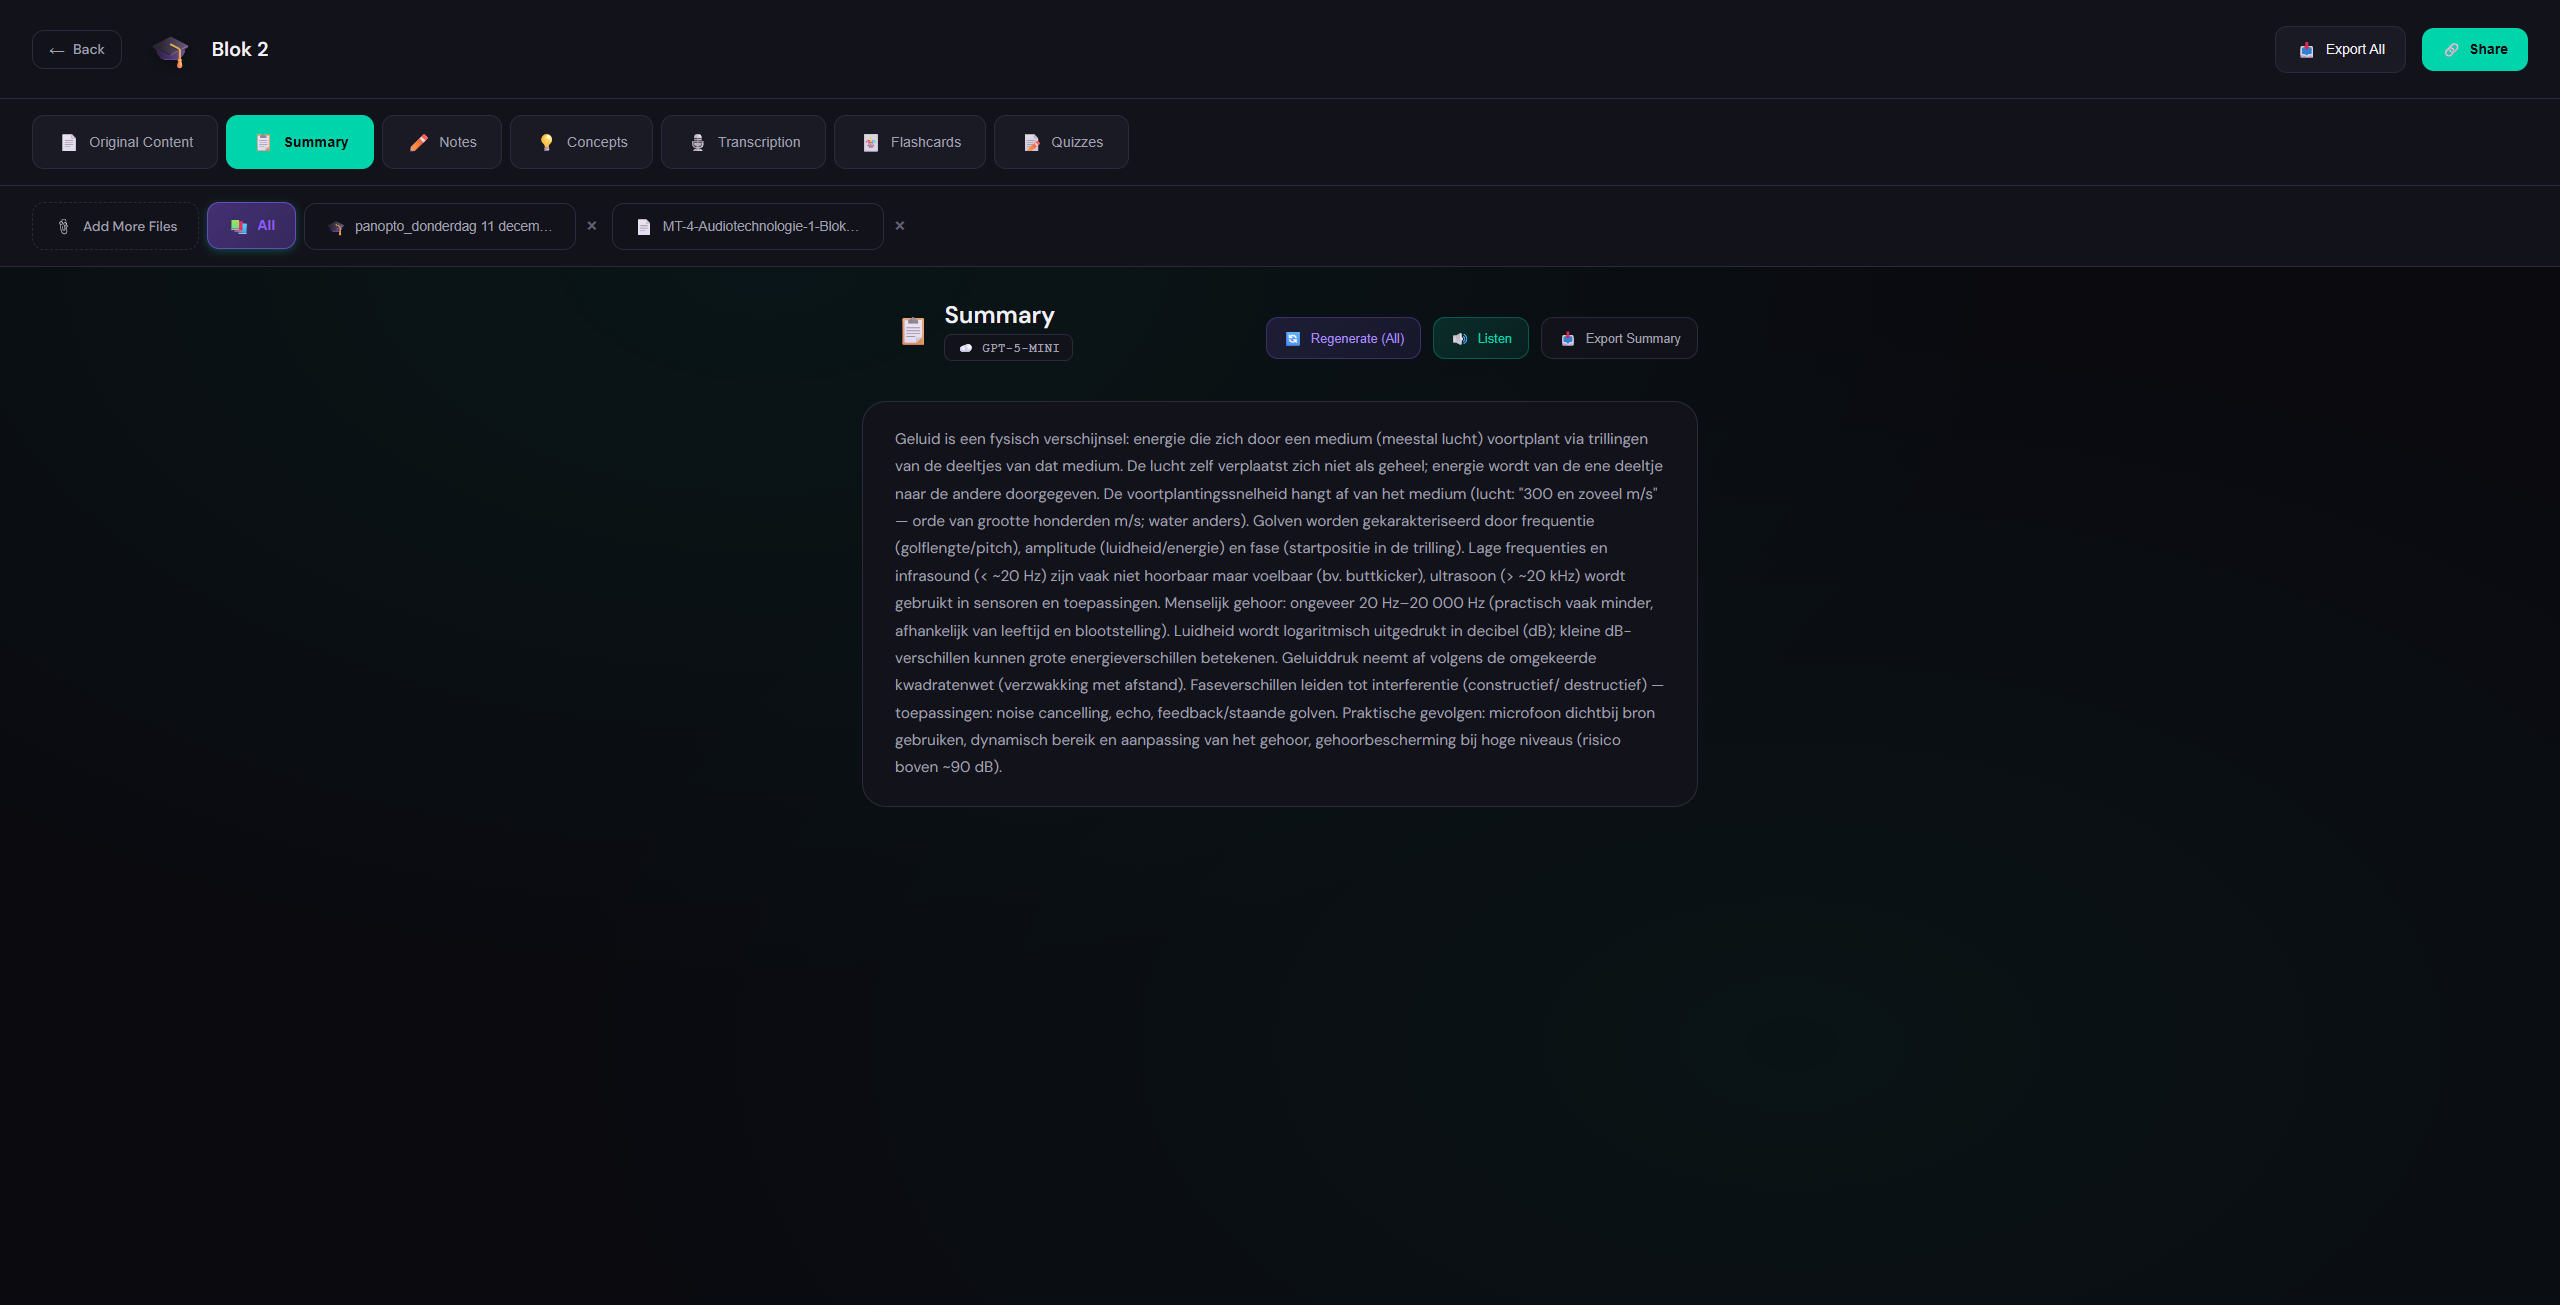Filter by MT-4-Audiotechnologie-1-Blok file chip
Image resolution: width=2560 pixels, height=1305 pixels.
[x=747, y=227]
